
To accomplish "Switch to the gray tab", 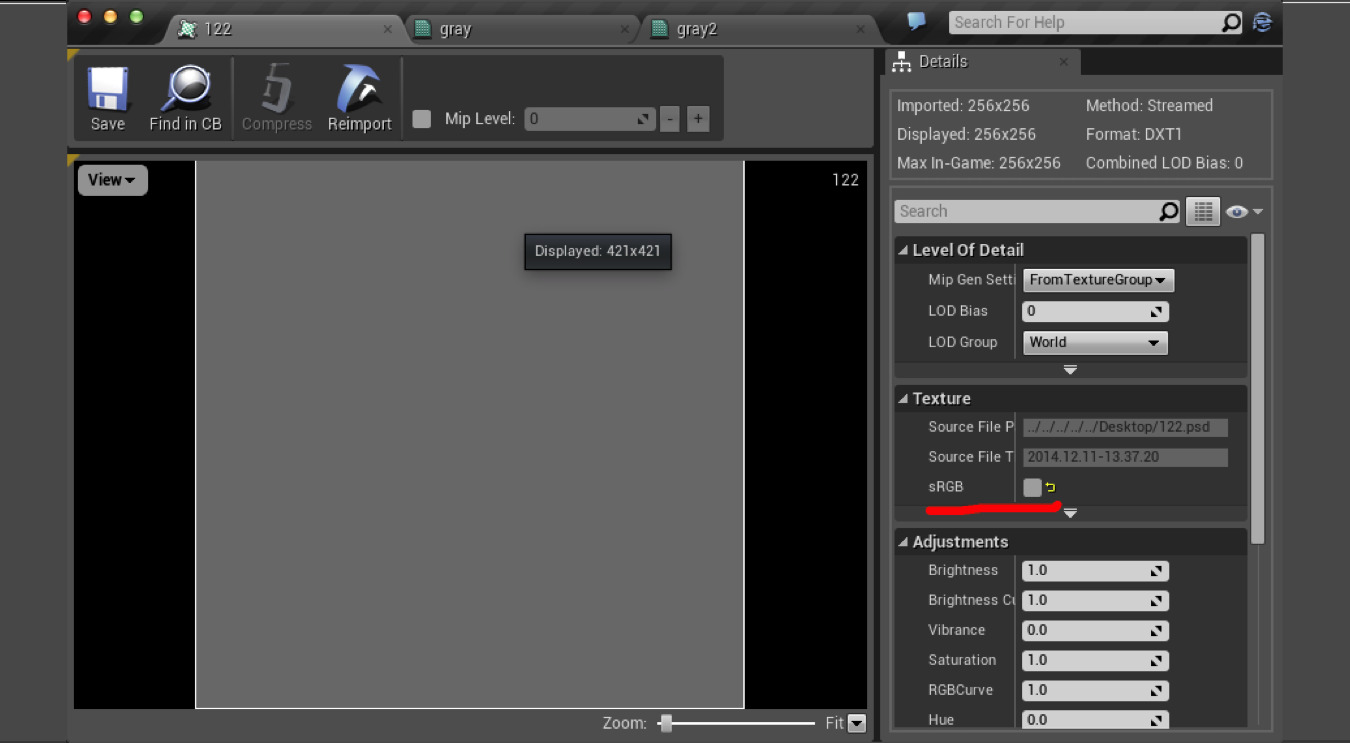I will coord(455,29).
